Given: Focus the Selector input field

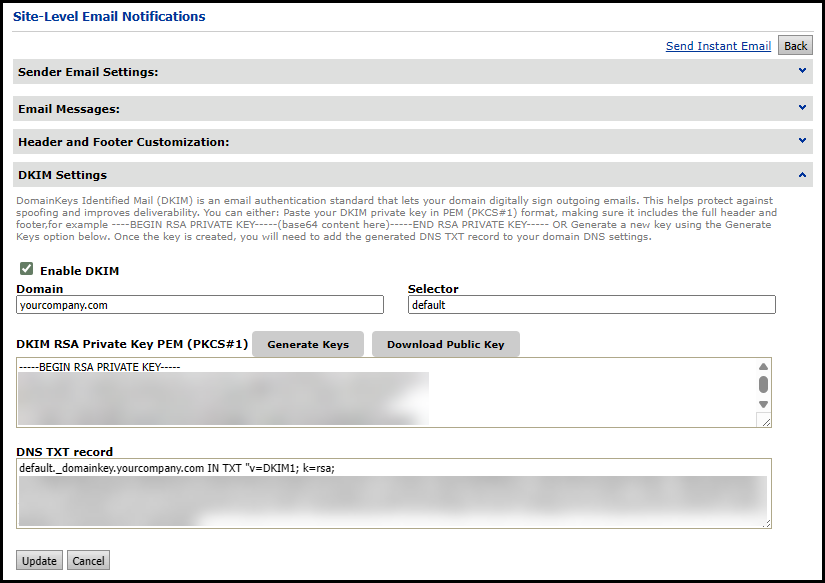Looking at the screenshot, I should 591,305.
